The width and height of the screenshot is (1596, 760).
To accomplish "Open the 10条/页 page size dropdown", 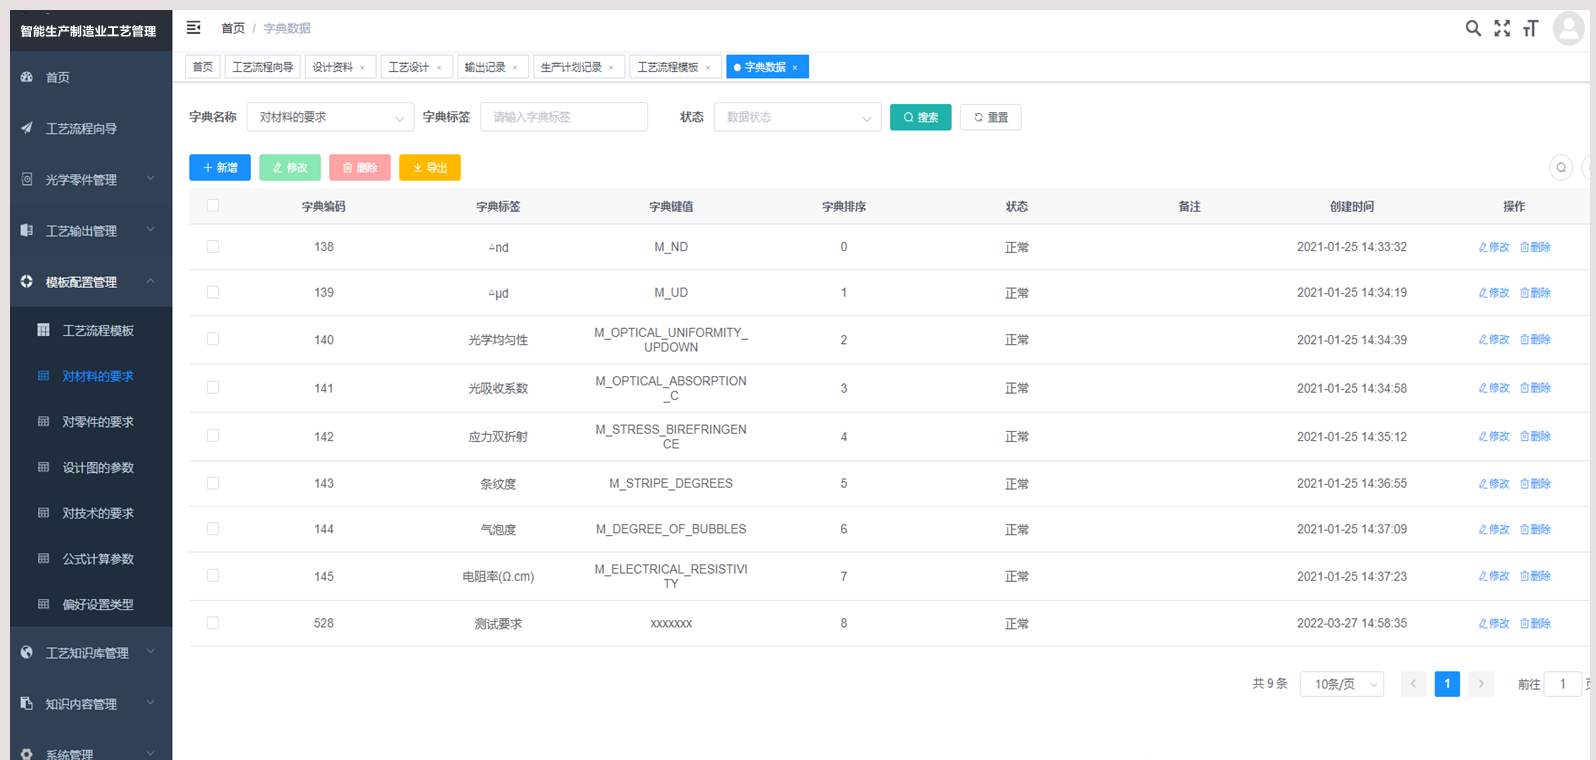I will coord(1341,684).
